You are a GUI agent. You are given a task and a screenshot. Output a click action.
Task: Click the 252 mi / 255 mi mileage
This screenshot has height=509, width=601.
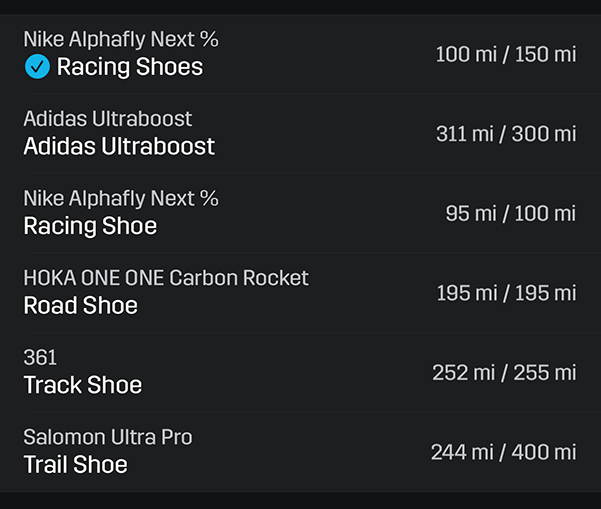(504, 373)
